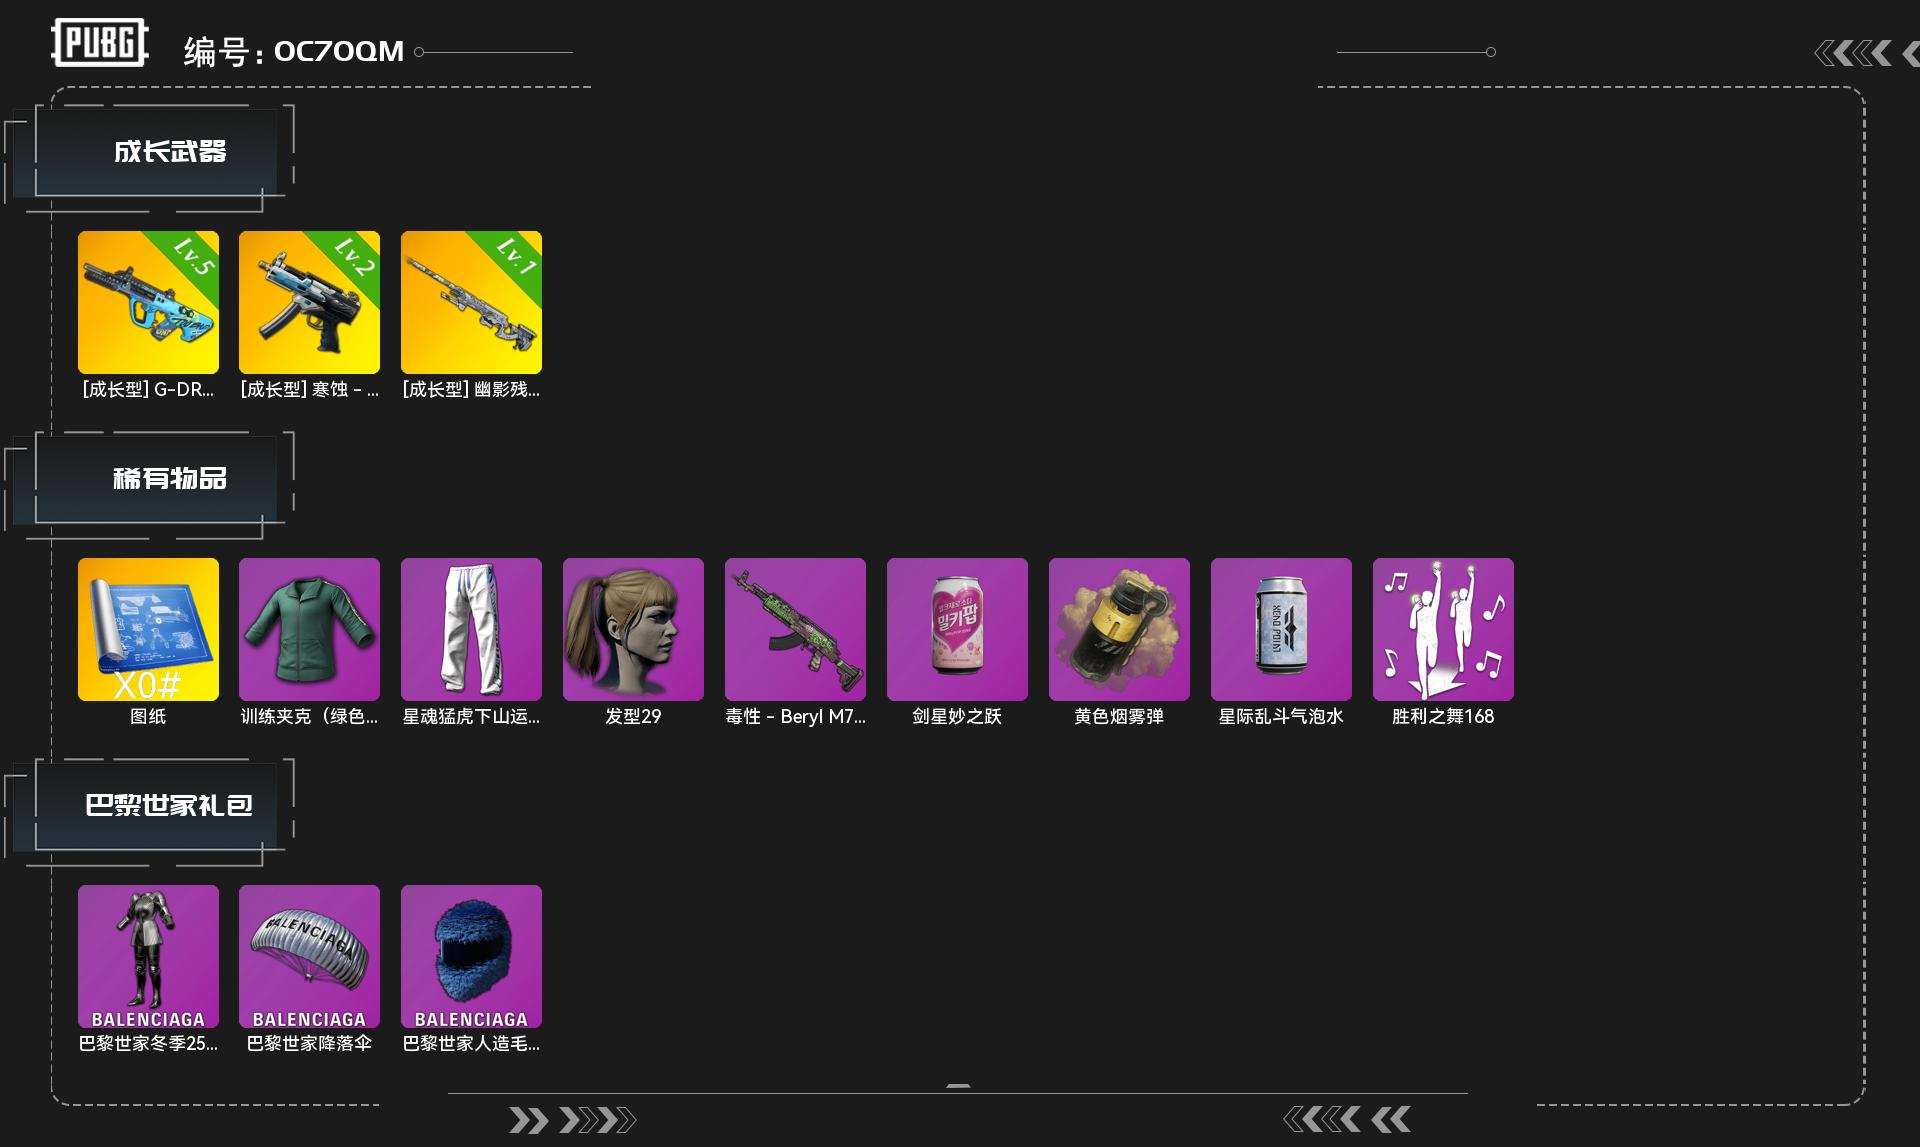This screenshot has height=1147, width=1920.
Task: Click the 星魂猛虎下山运... label
Action: point(471,717)
